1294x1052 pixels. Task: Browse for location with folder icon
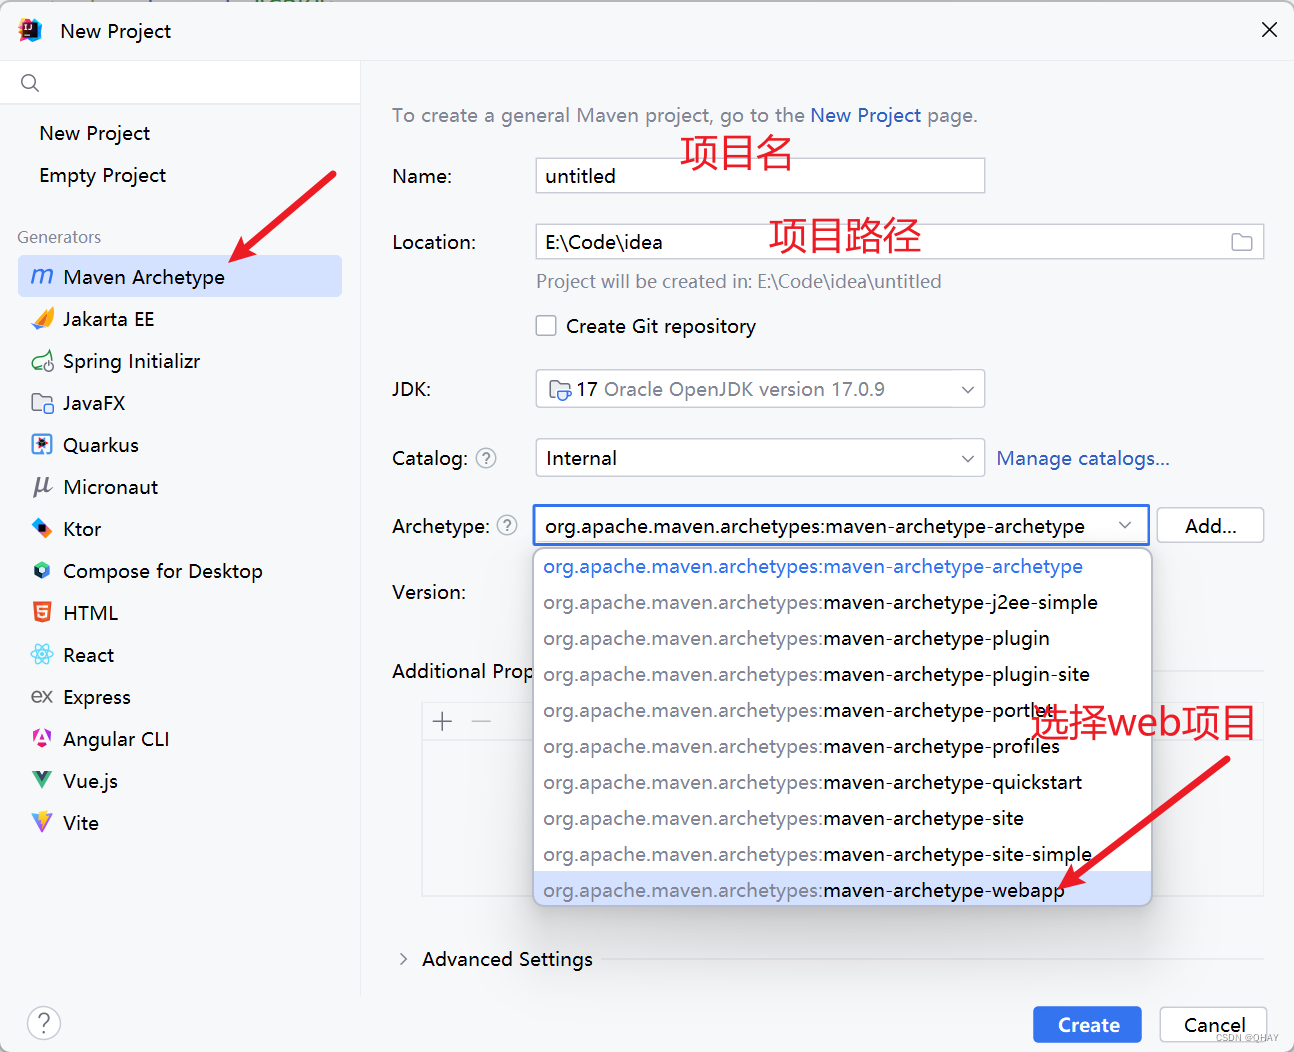pos(1242,242)
